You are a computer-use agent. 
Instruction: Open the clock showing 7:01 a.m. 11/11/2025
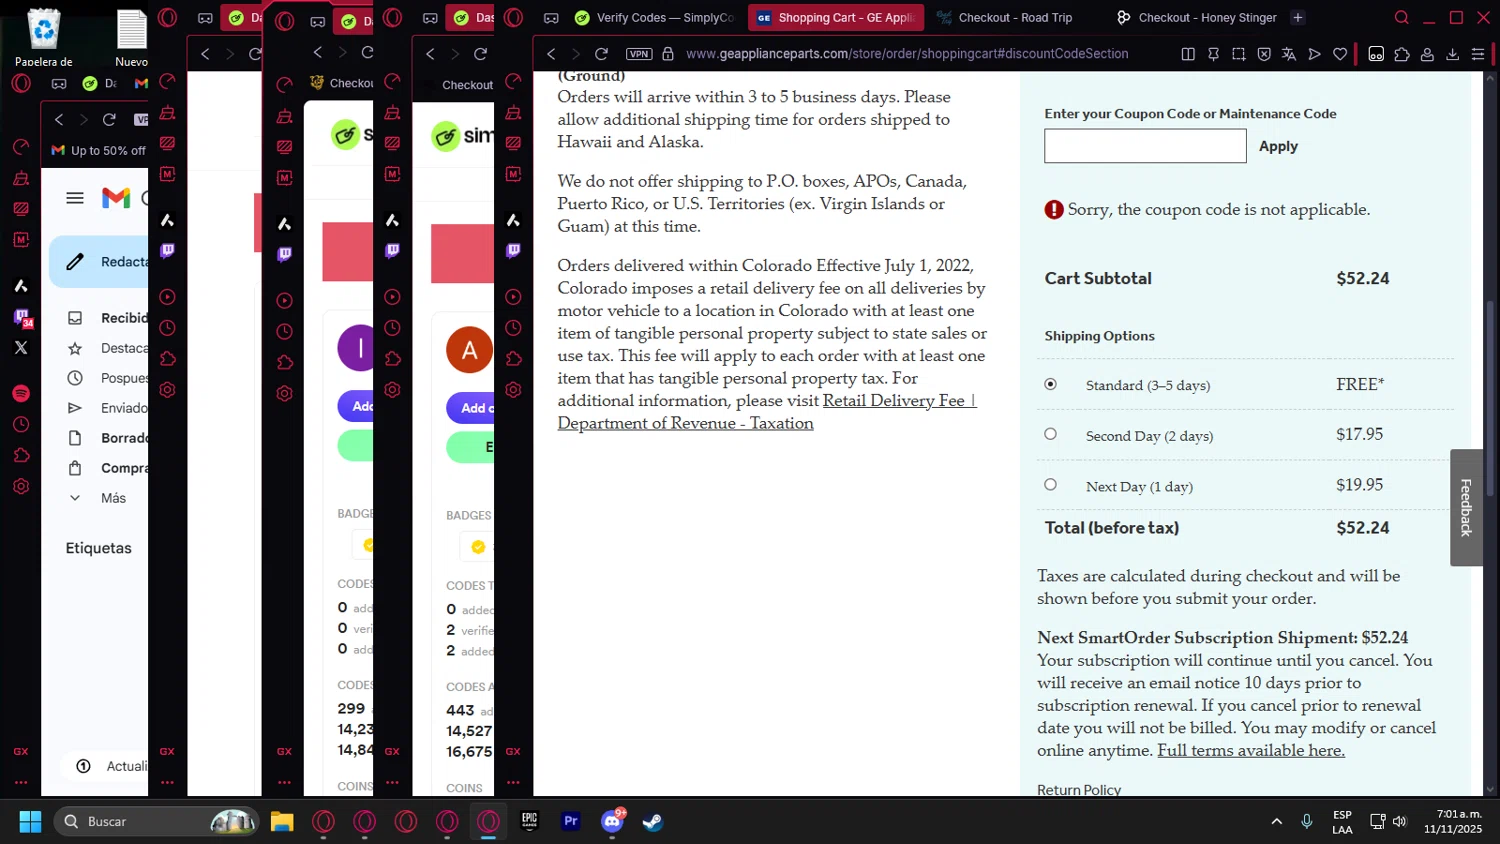(1454, 821)
